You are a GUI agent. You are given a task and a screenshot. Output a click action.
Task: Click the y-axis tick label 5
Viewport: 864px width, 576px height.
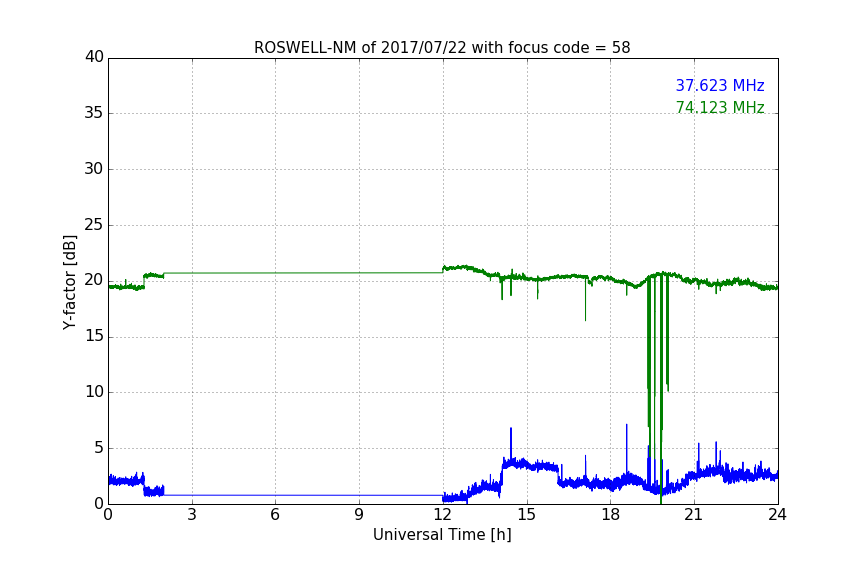point(99,448)
